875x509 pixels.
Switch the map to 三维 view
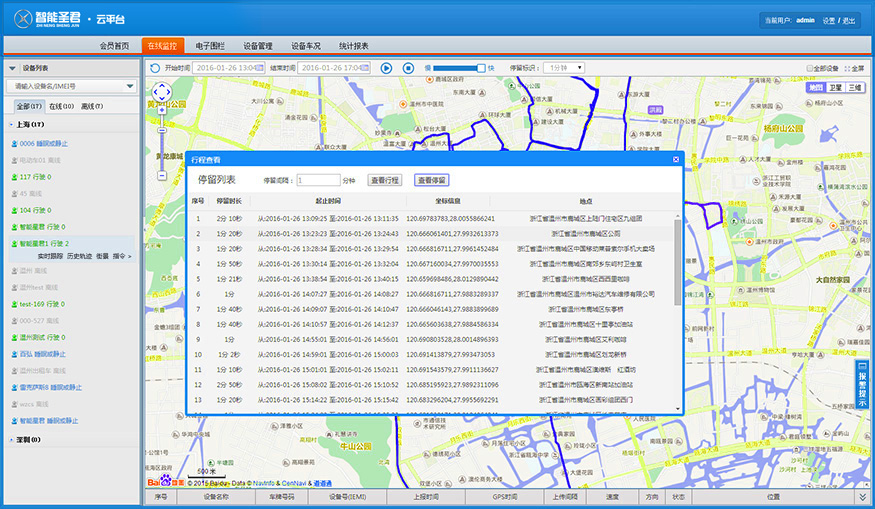tap(855, 87)
